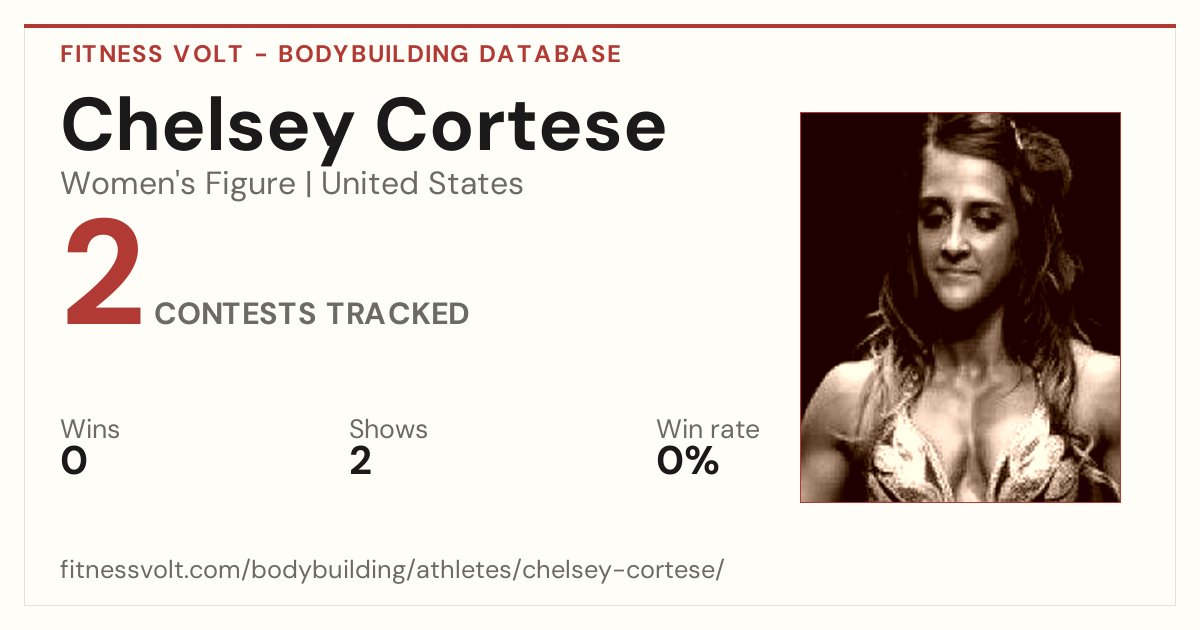
Task: Click the red line atop the card
Action: tap(600, 26)
